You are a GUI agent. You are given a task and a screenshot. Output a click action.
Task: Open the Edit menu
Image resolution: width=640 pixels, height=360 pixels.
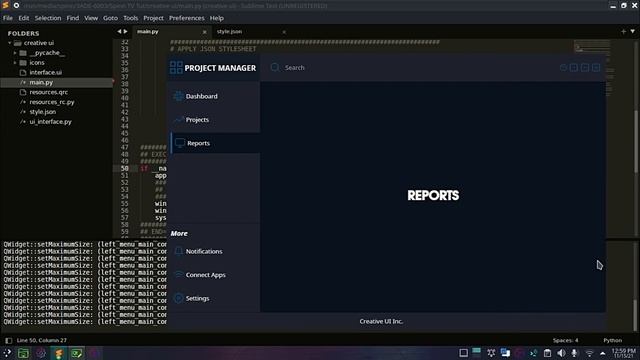24,18
